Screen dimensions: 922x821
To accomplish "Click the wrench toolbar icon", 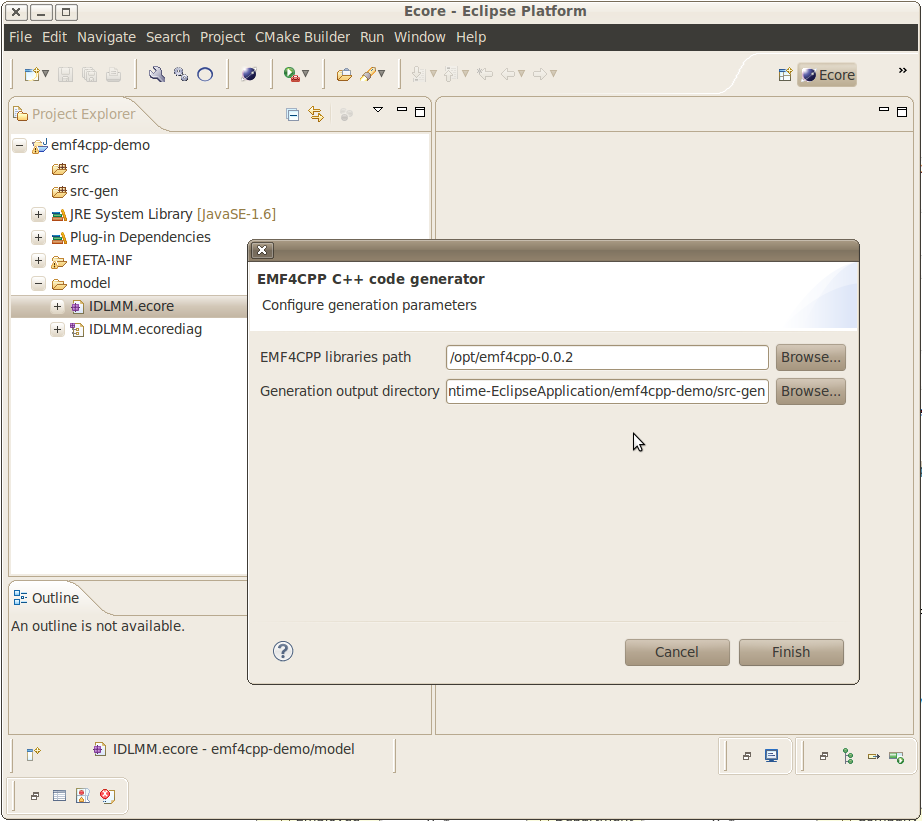I will pos(156,74).
